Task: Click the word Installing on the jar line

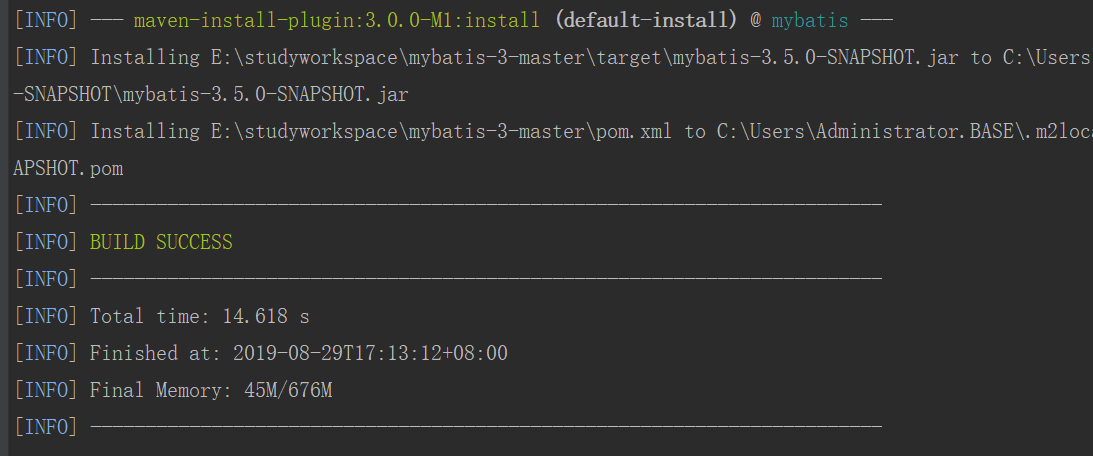Action: (x=145, y=58)
